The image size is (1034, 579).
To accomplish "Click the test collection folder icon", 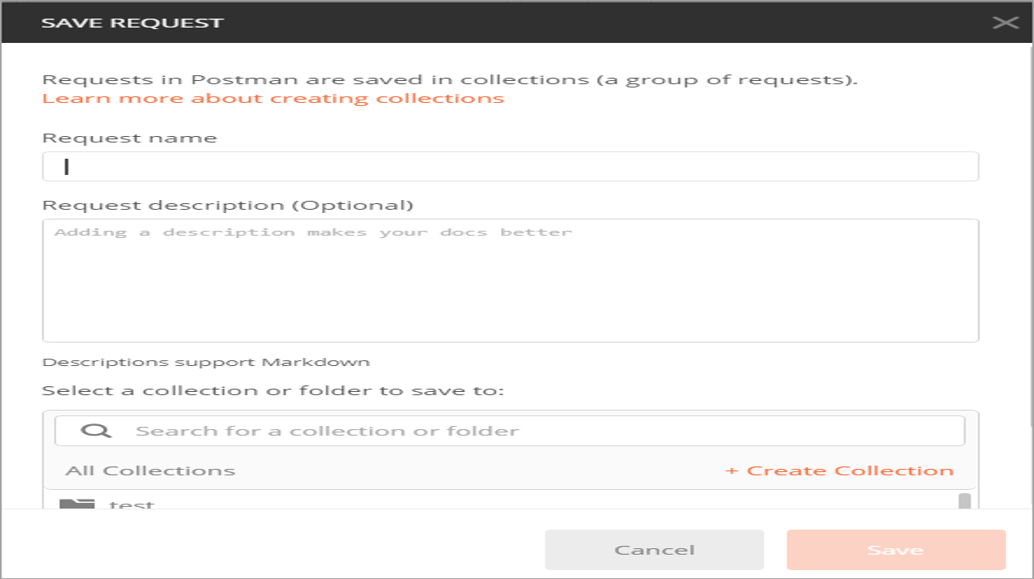I will point(76,503).
